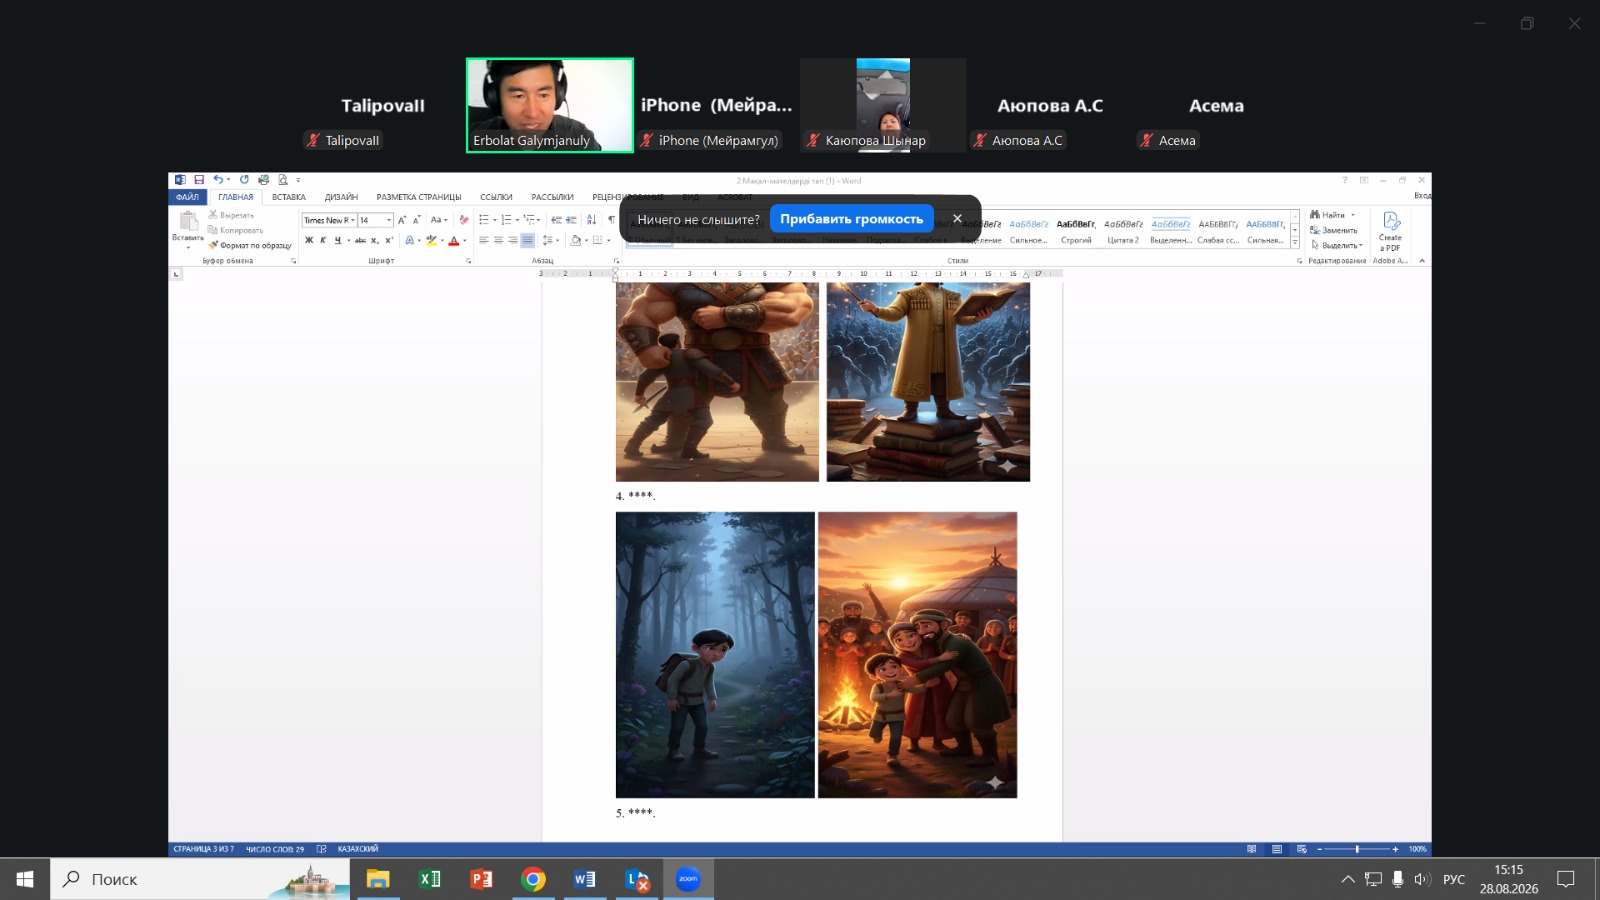The image size is (1600, 900).
Task: Apply text effects letter A icon
Action: [409, 240]
